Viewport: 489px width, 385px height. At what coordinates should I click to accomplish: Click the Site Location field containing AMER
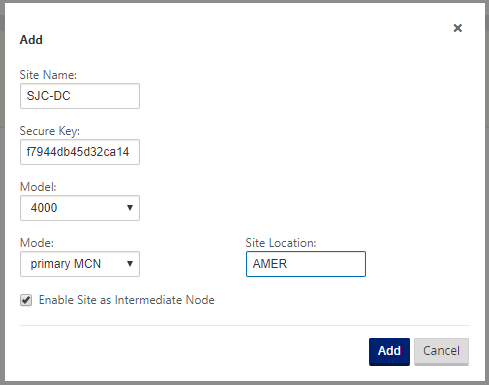click(x=306, y=264)
